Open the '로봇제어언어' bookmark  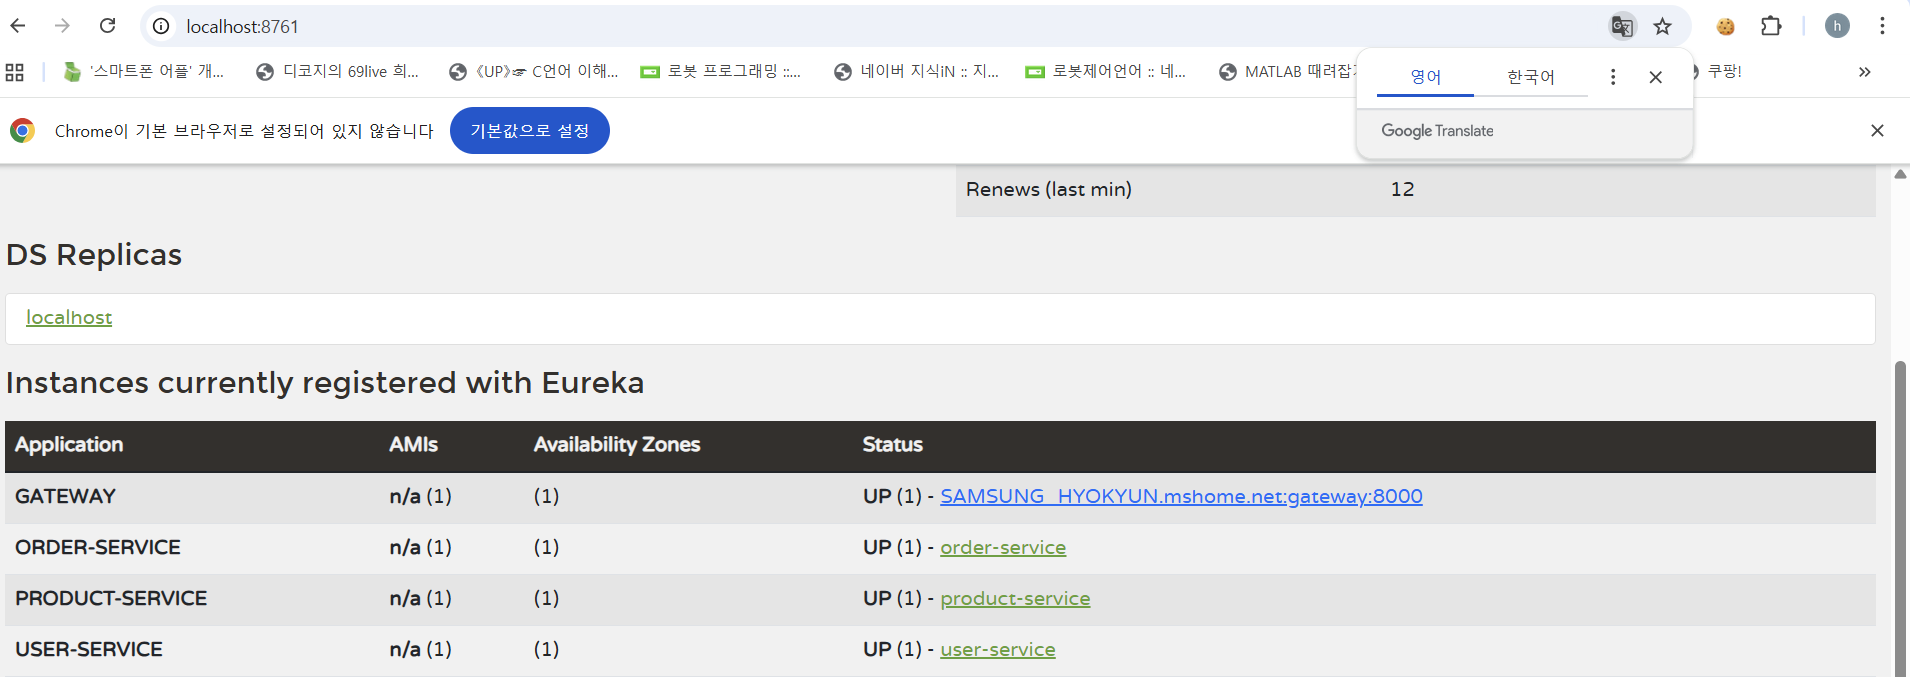click(x=1106, y=72)
